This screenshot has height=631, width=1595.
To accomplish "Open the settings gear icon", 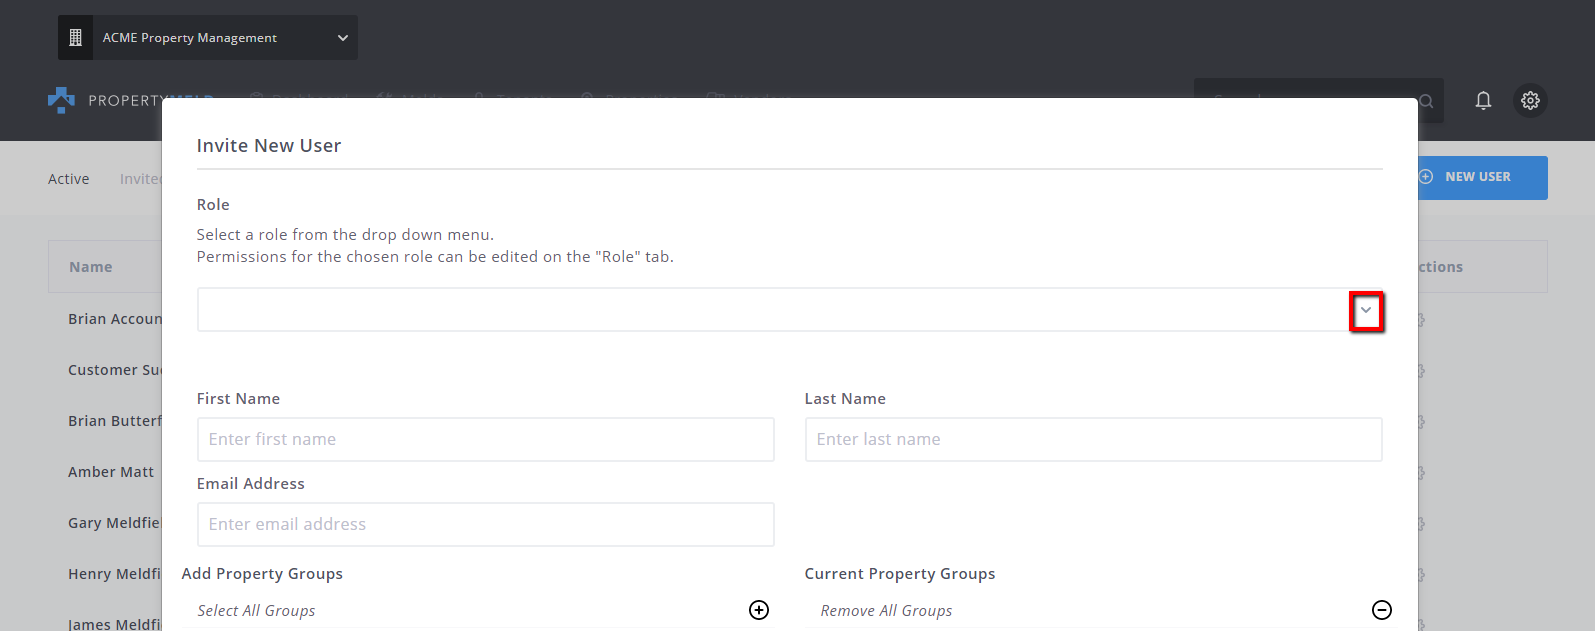I will point(1530,100).
